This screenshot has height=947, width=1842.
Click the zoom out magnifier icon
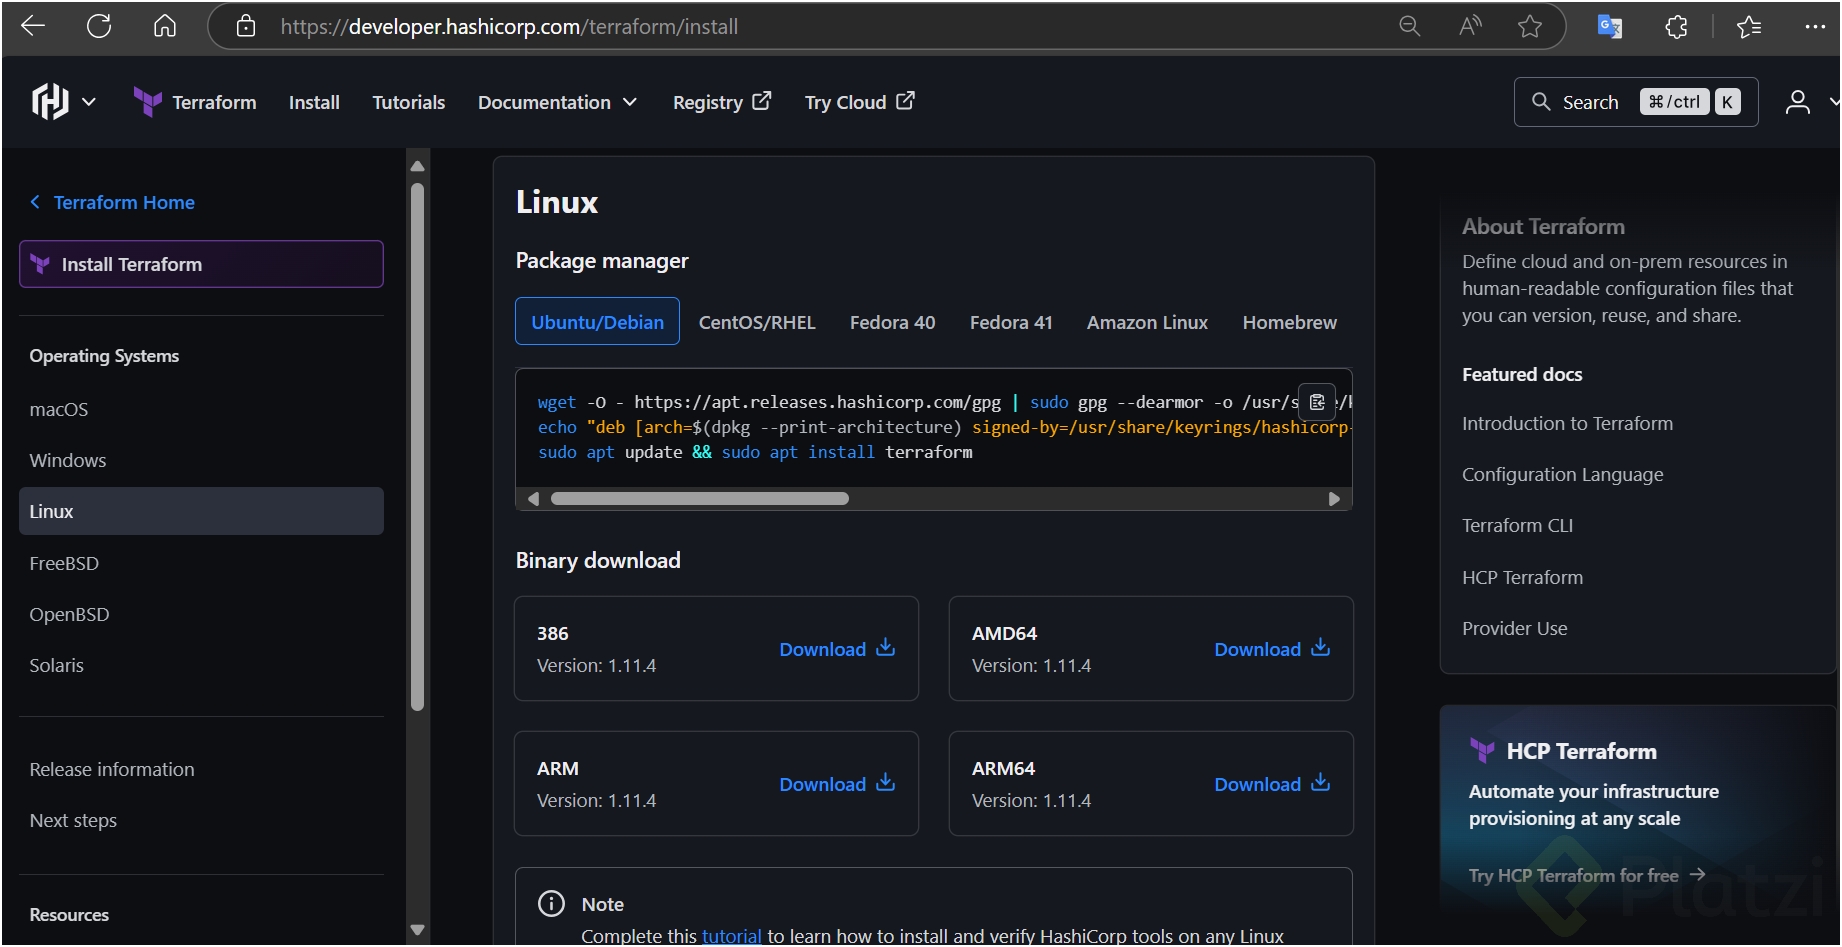click(1409, 26)
